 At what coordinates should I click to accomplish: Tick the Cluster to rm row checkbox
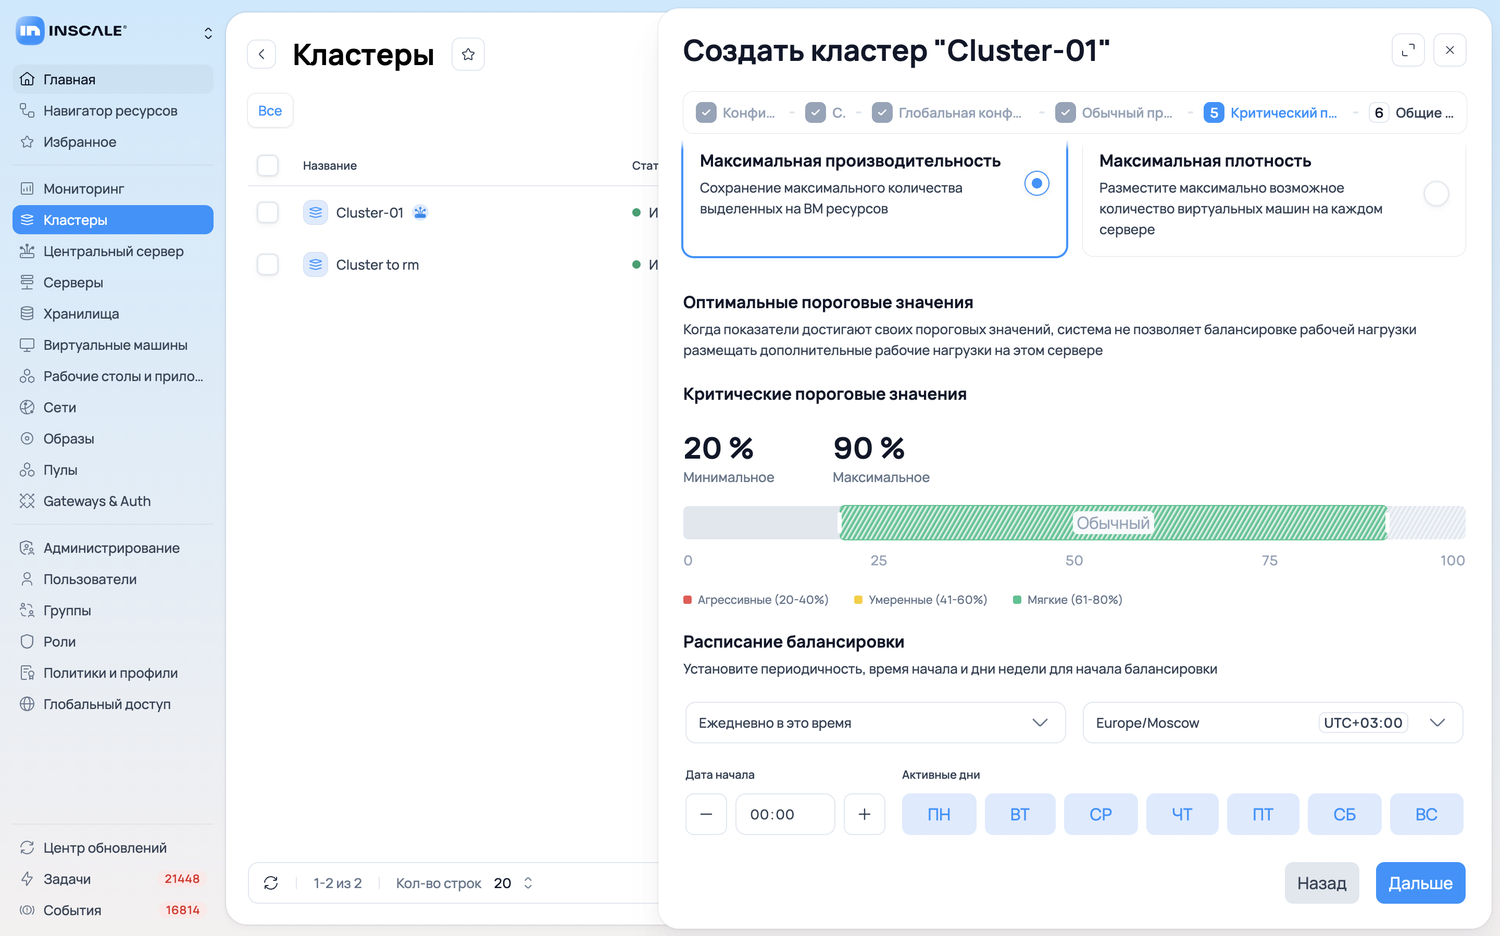click(x=268, y=264)
